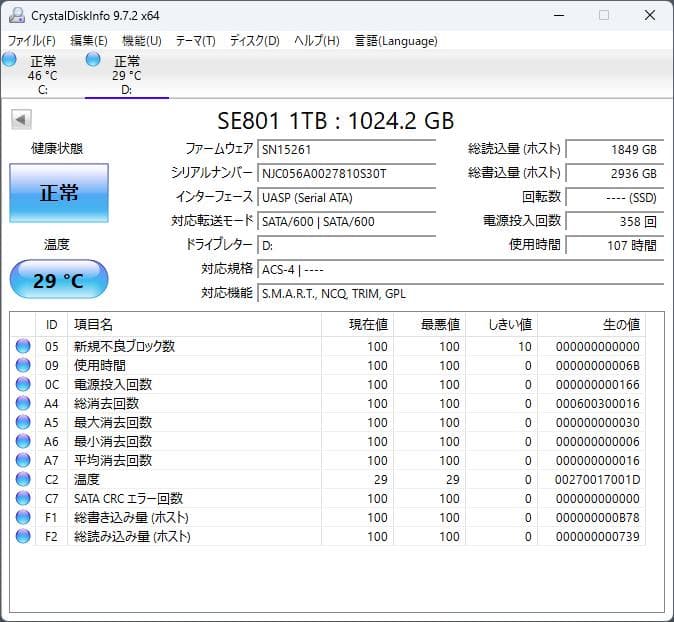Open the 言語(Language) menu
Image resolution: width=674 pixels, height=622 pixels.
(x=396, y=41)
